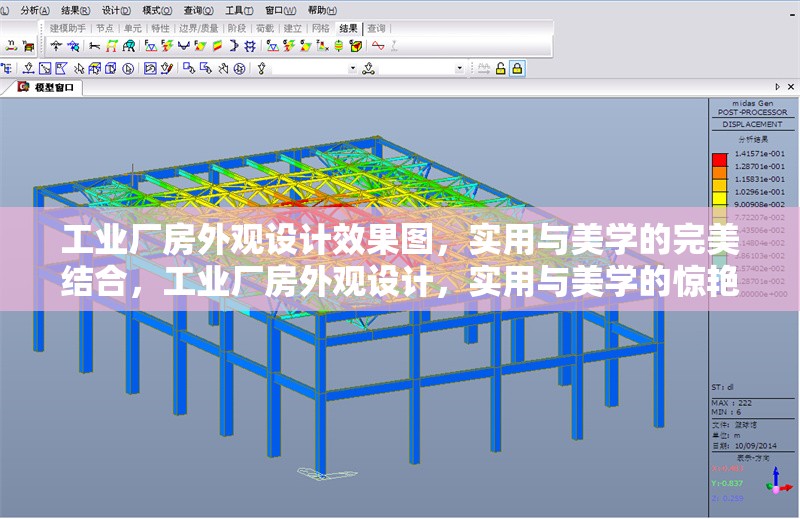Open the 工具(T) menu
The image size is (800, 519).
pos(239,9)
